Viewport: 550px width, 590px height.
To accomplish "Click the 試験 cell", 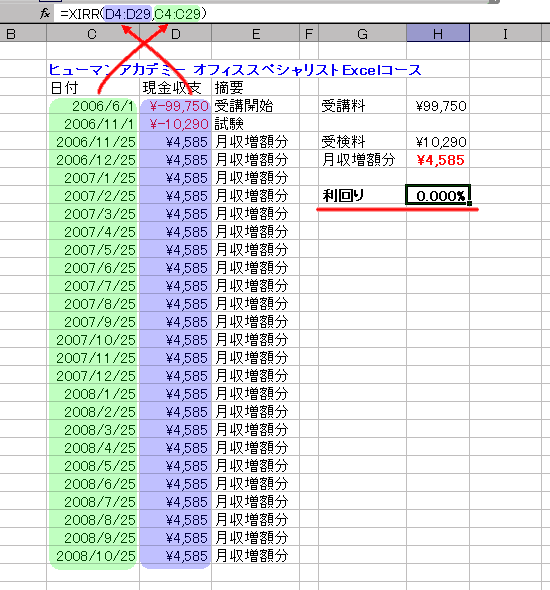I will (x=255, y=124).
